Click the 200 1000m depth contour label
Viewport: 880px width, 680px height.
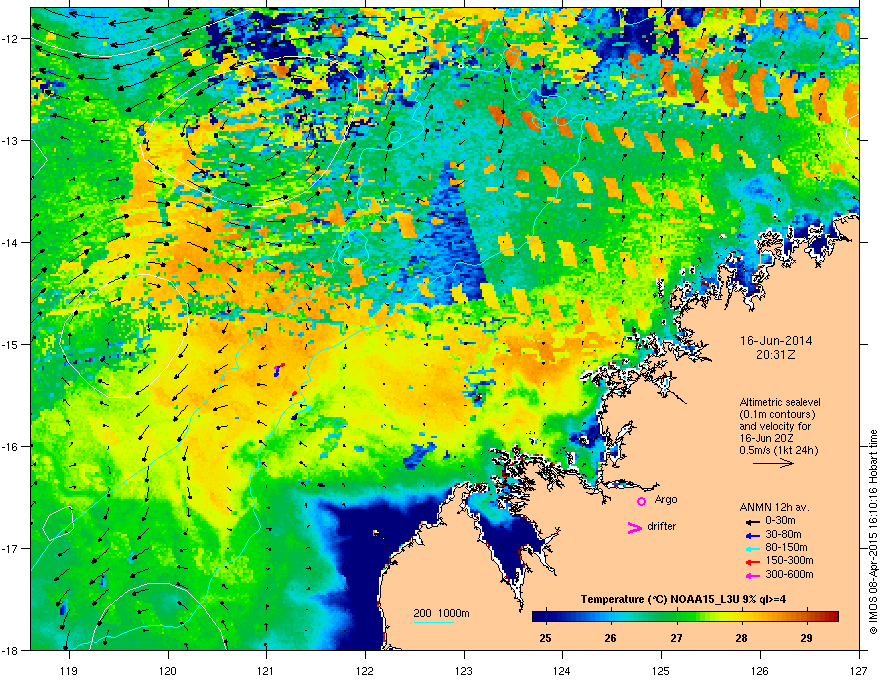point(441,613)
